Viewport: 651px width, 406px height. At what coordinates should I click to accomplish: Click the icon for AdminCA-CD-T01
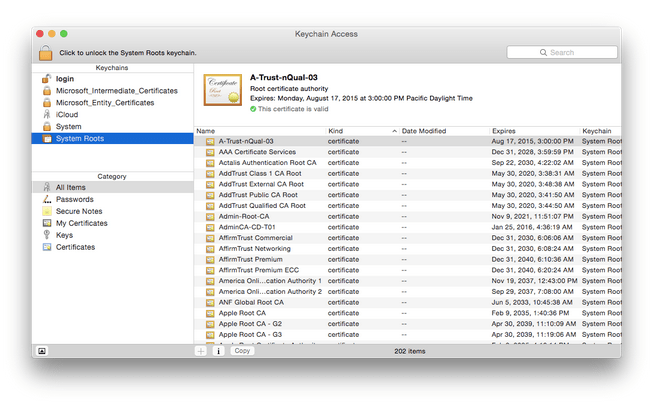tap(210, 228)
